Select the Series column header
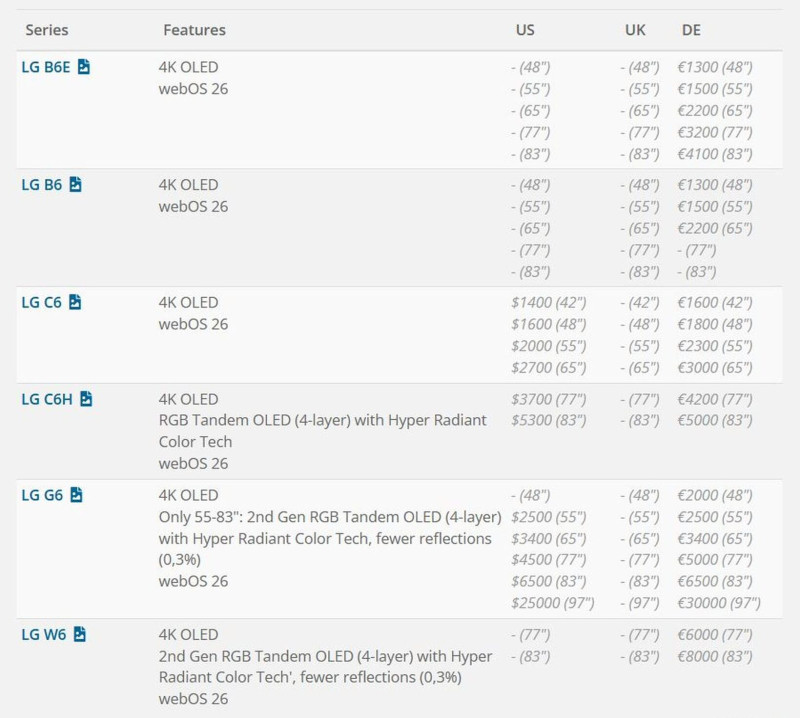 tap(47, 30)
